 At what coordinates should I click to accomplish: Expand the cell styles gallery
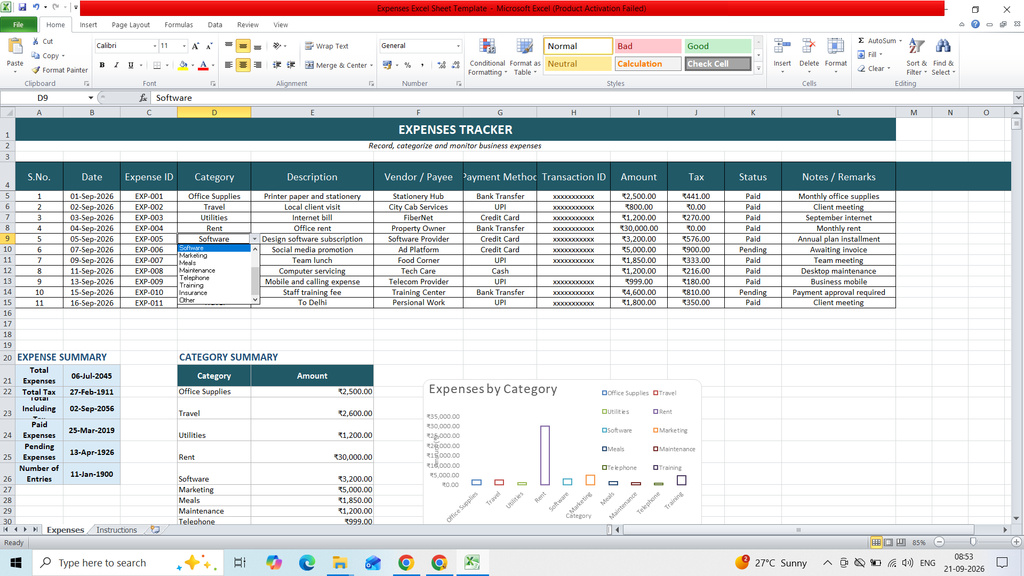[758, 68]
